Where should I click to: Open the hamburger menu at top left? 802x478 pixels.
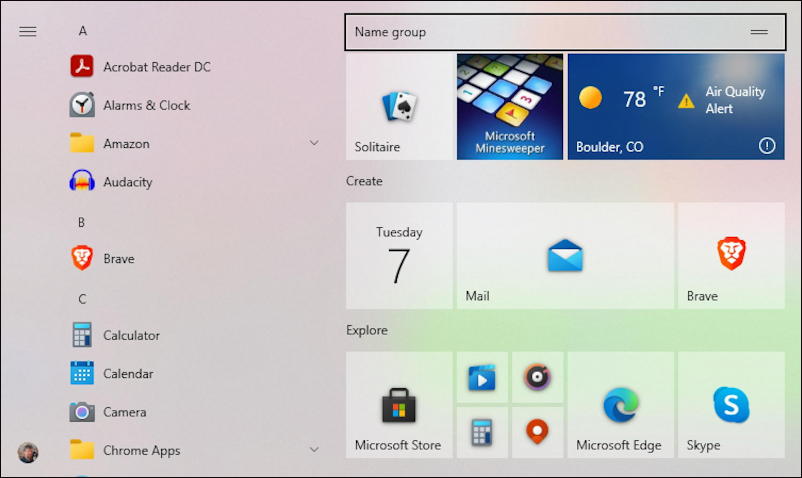(x=28, y=32)
